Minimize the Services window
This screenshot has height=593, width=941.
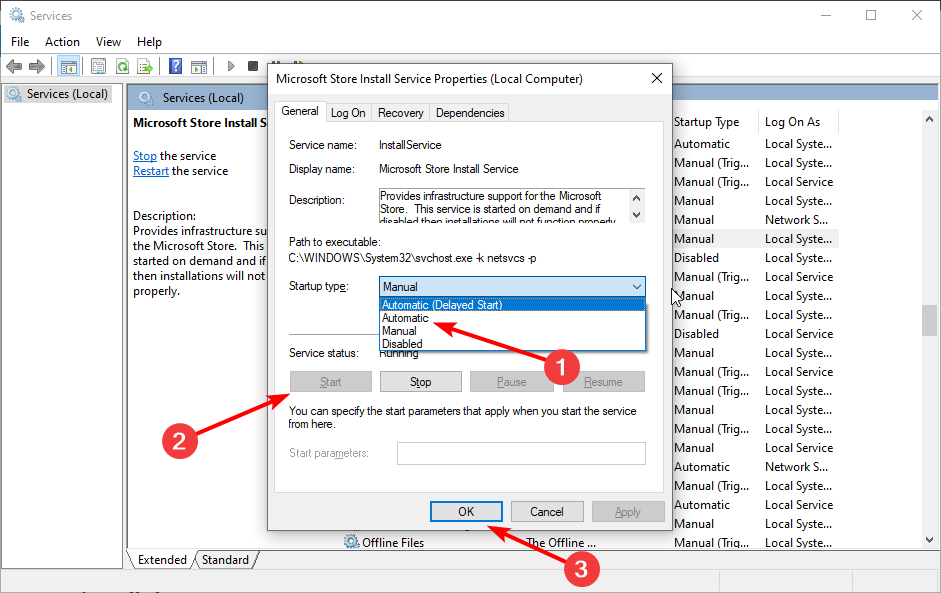pyautogui.click(x=826, y=15)
